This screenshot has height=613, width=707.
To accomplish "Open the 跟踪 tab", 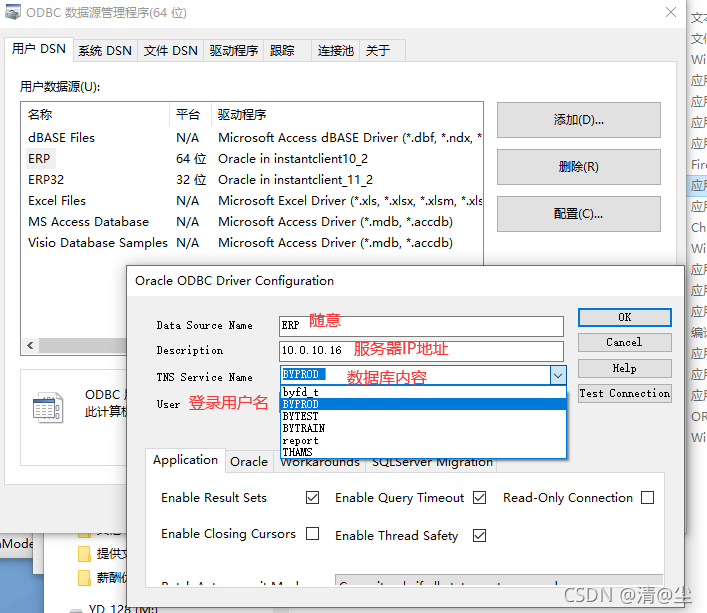I will [x=288, y=50].
